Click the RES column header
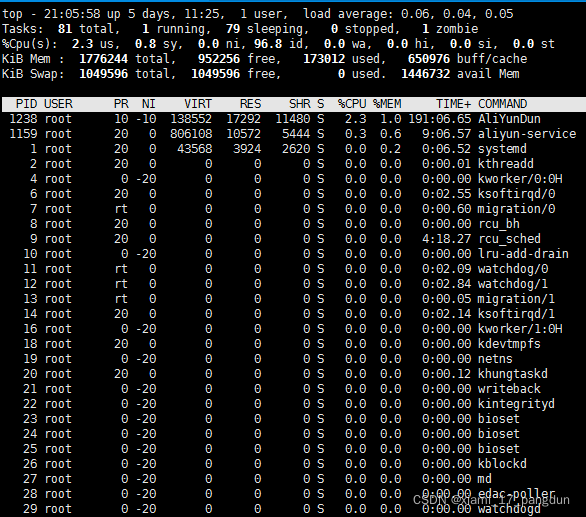This screenshot has height=517, width=586. click(250, 104)
